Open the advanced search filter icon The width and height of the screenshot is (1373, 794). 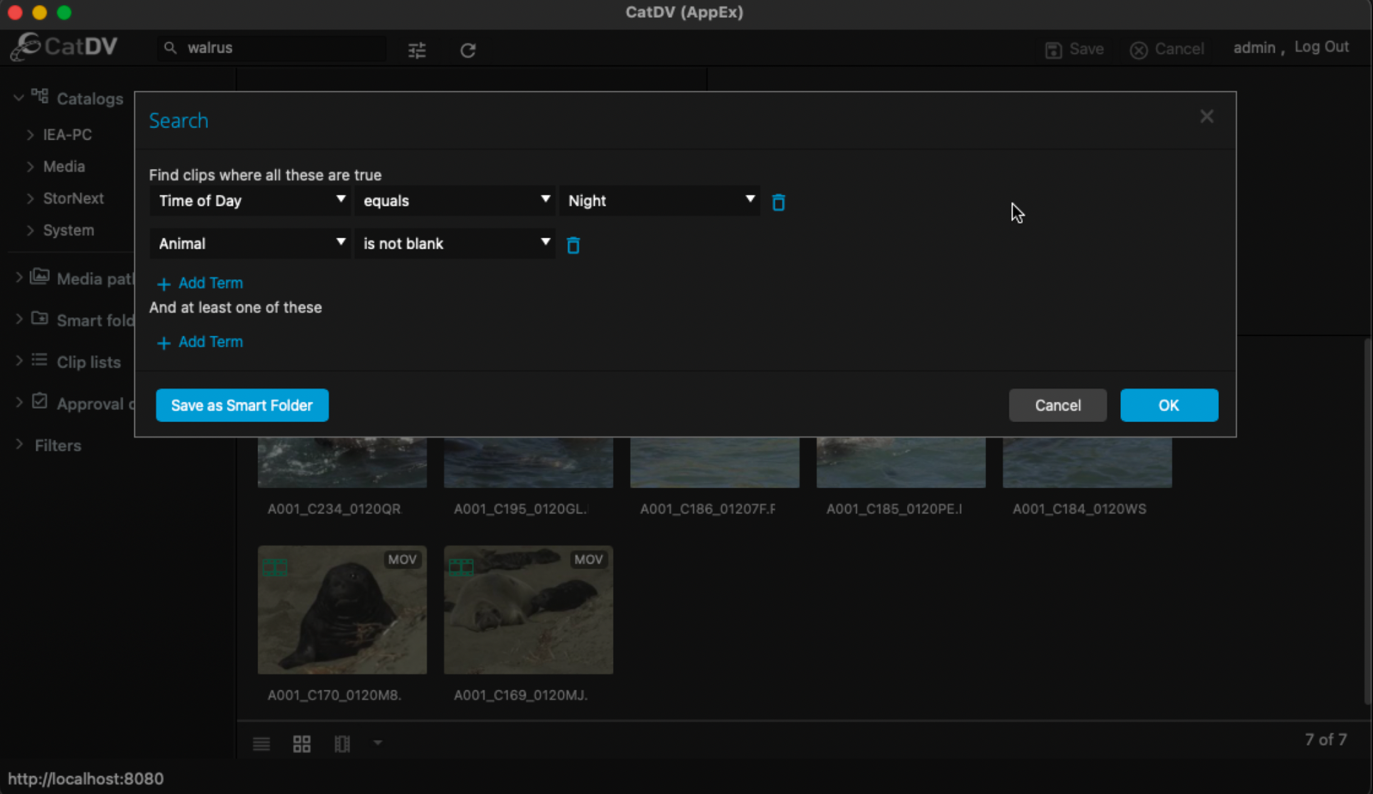(417, 49)
